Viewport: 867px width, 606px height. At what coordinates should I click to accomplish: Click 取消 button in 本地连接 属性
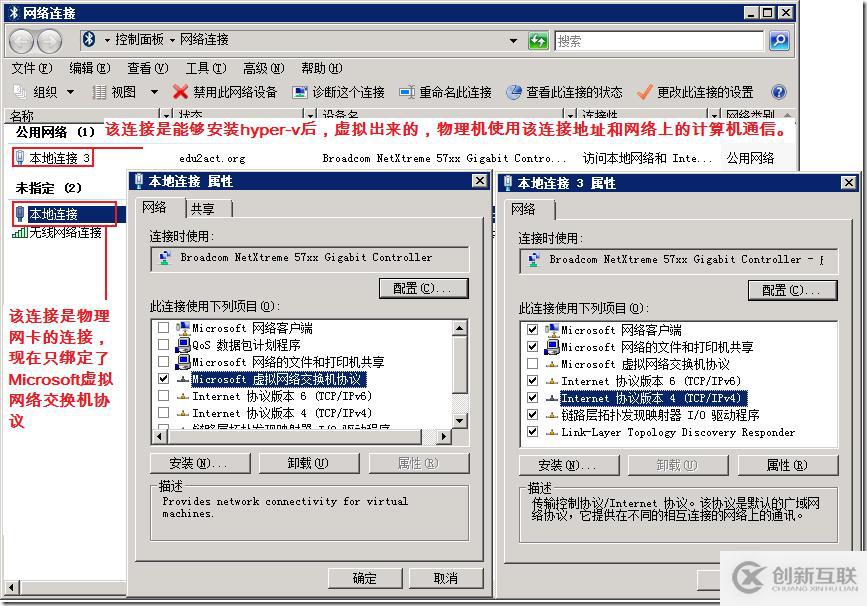coord(446,578)
